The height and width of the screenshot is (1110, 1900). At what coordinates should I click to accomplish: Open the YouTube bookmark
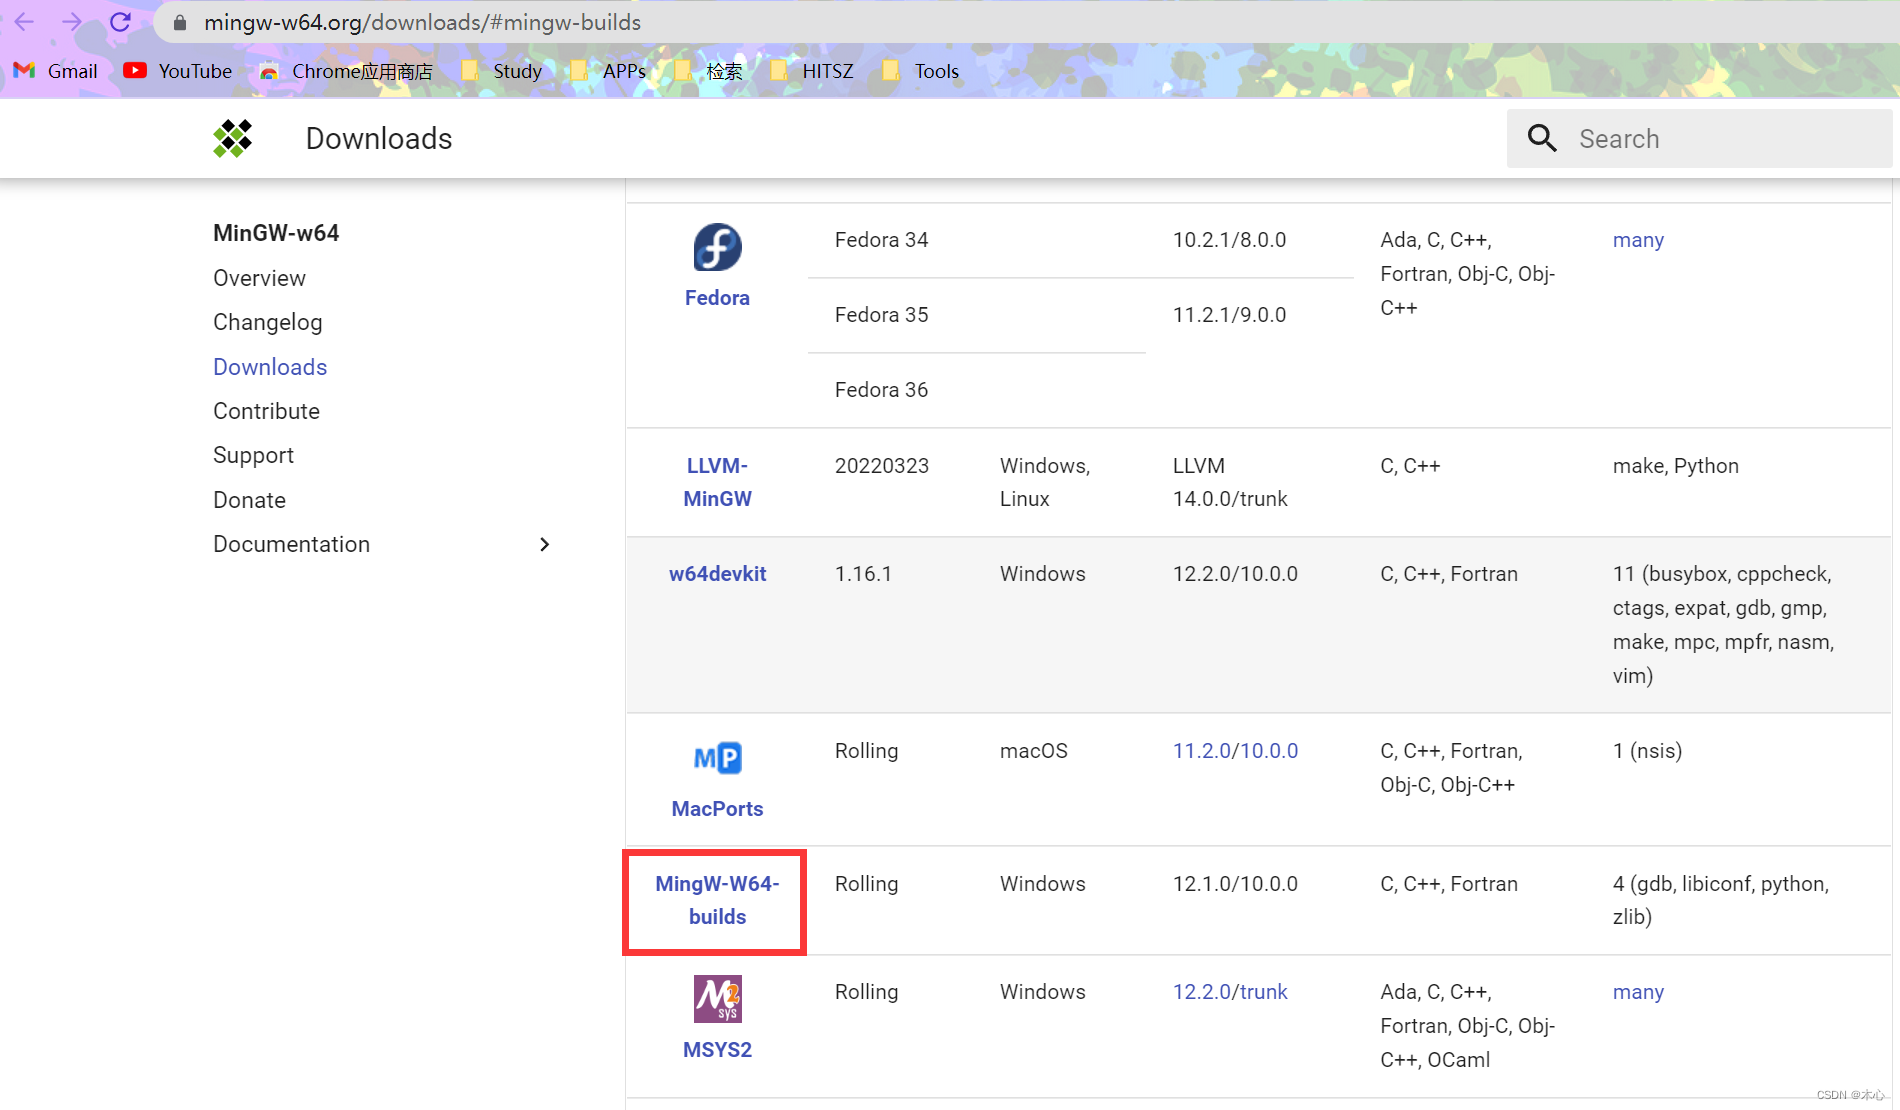pos(178,71)
